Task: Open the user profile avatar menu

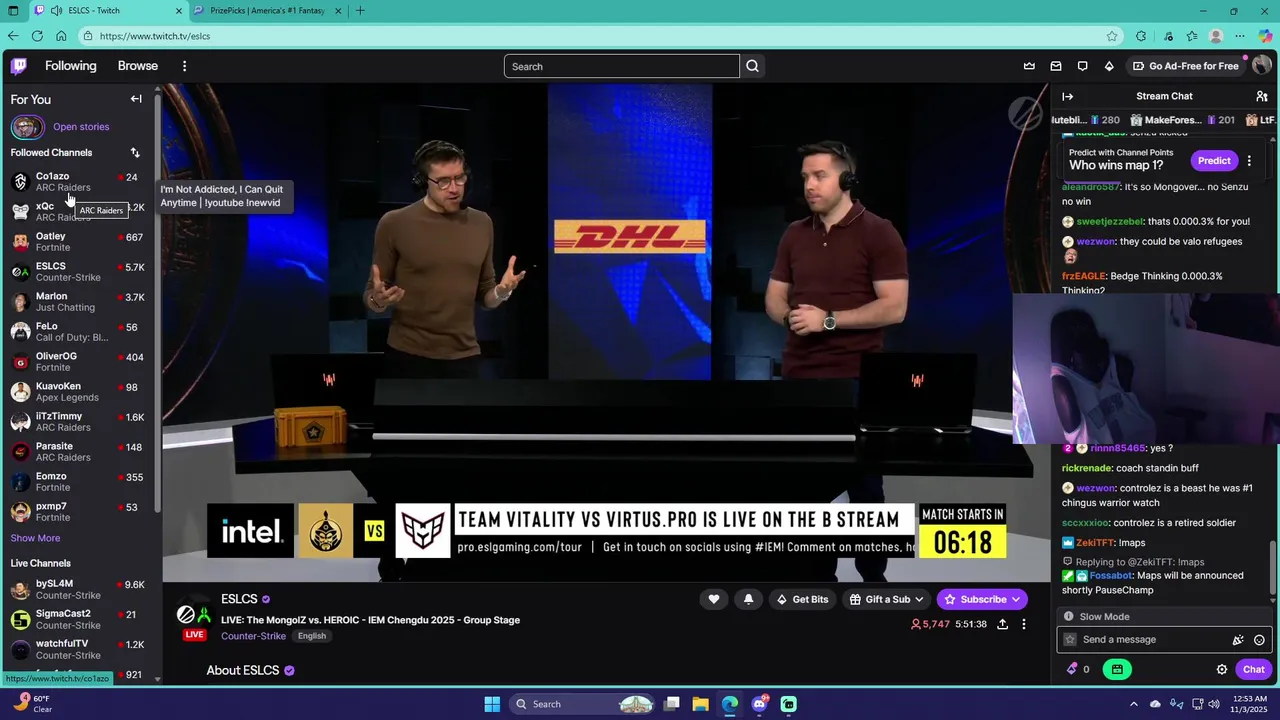Action: point(1261,66)
